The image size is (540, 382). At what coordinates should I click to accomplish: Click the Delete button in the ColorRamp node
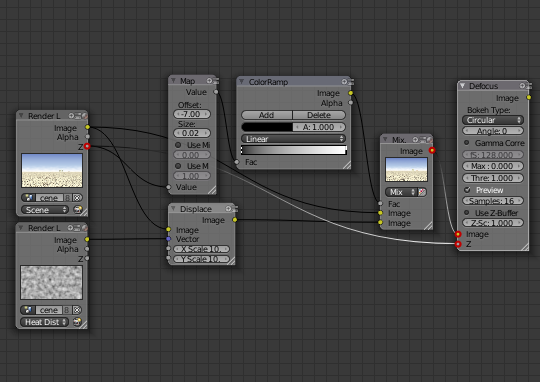click(319, 115)
